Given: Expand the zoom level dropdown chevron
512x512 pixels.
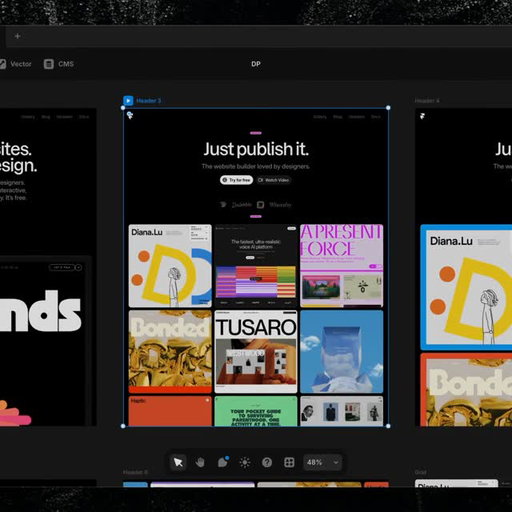Looking at the screenshot, I should coord(336,462).
